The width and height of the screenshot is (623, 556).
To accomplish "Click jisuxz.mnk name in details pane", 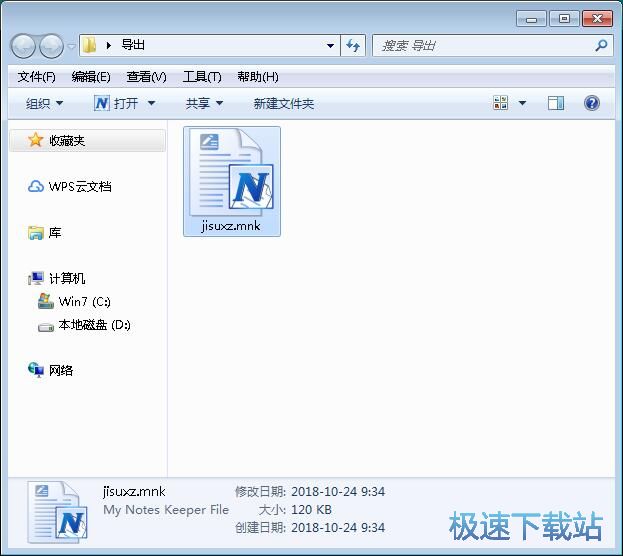I will point(134,492).
